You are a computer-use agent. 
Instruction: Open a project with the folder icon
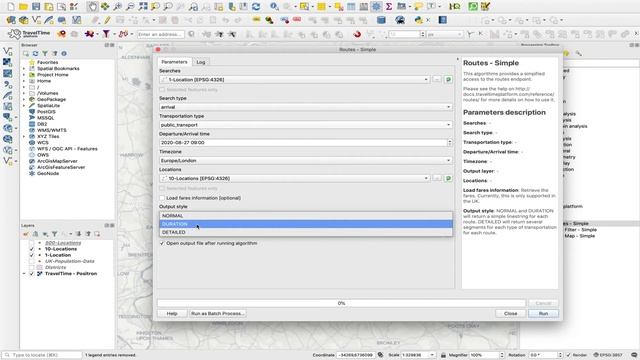(x=23, y=7)
